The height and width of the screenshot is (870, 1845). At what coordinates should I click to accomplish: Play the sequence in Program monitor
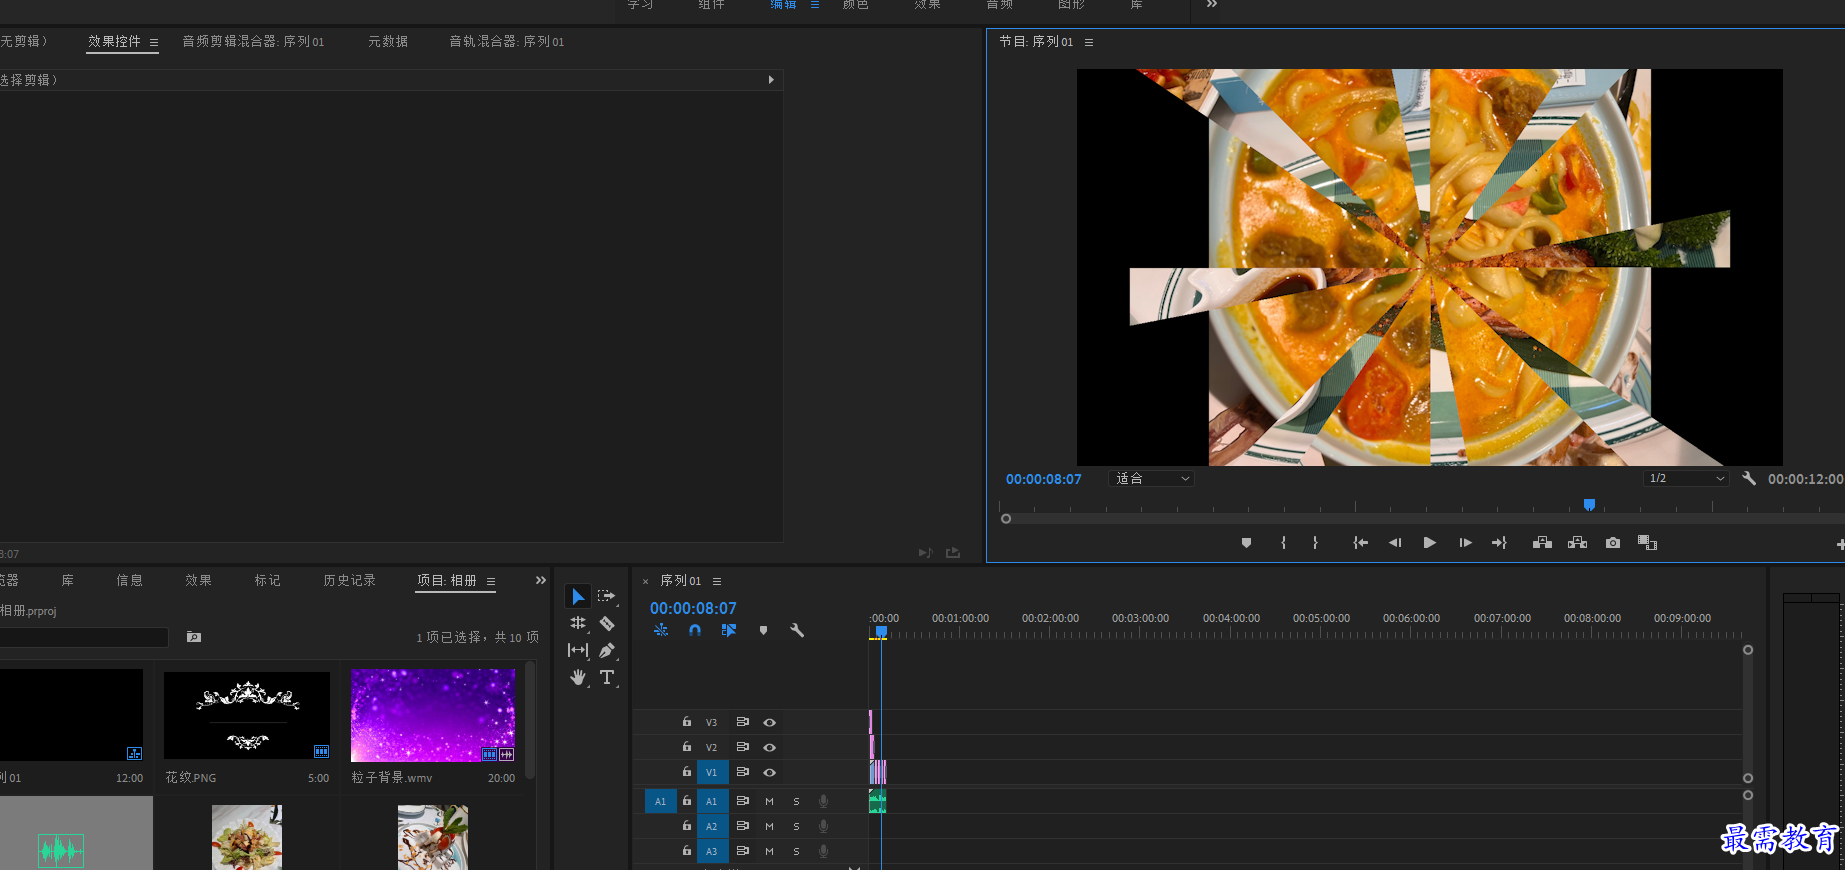(x=1430, y=543)
